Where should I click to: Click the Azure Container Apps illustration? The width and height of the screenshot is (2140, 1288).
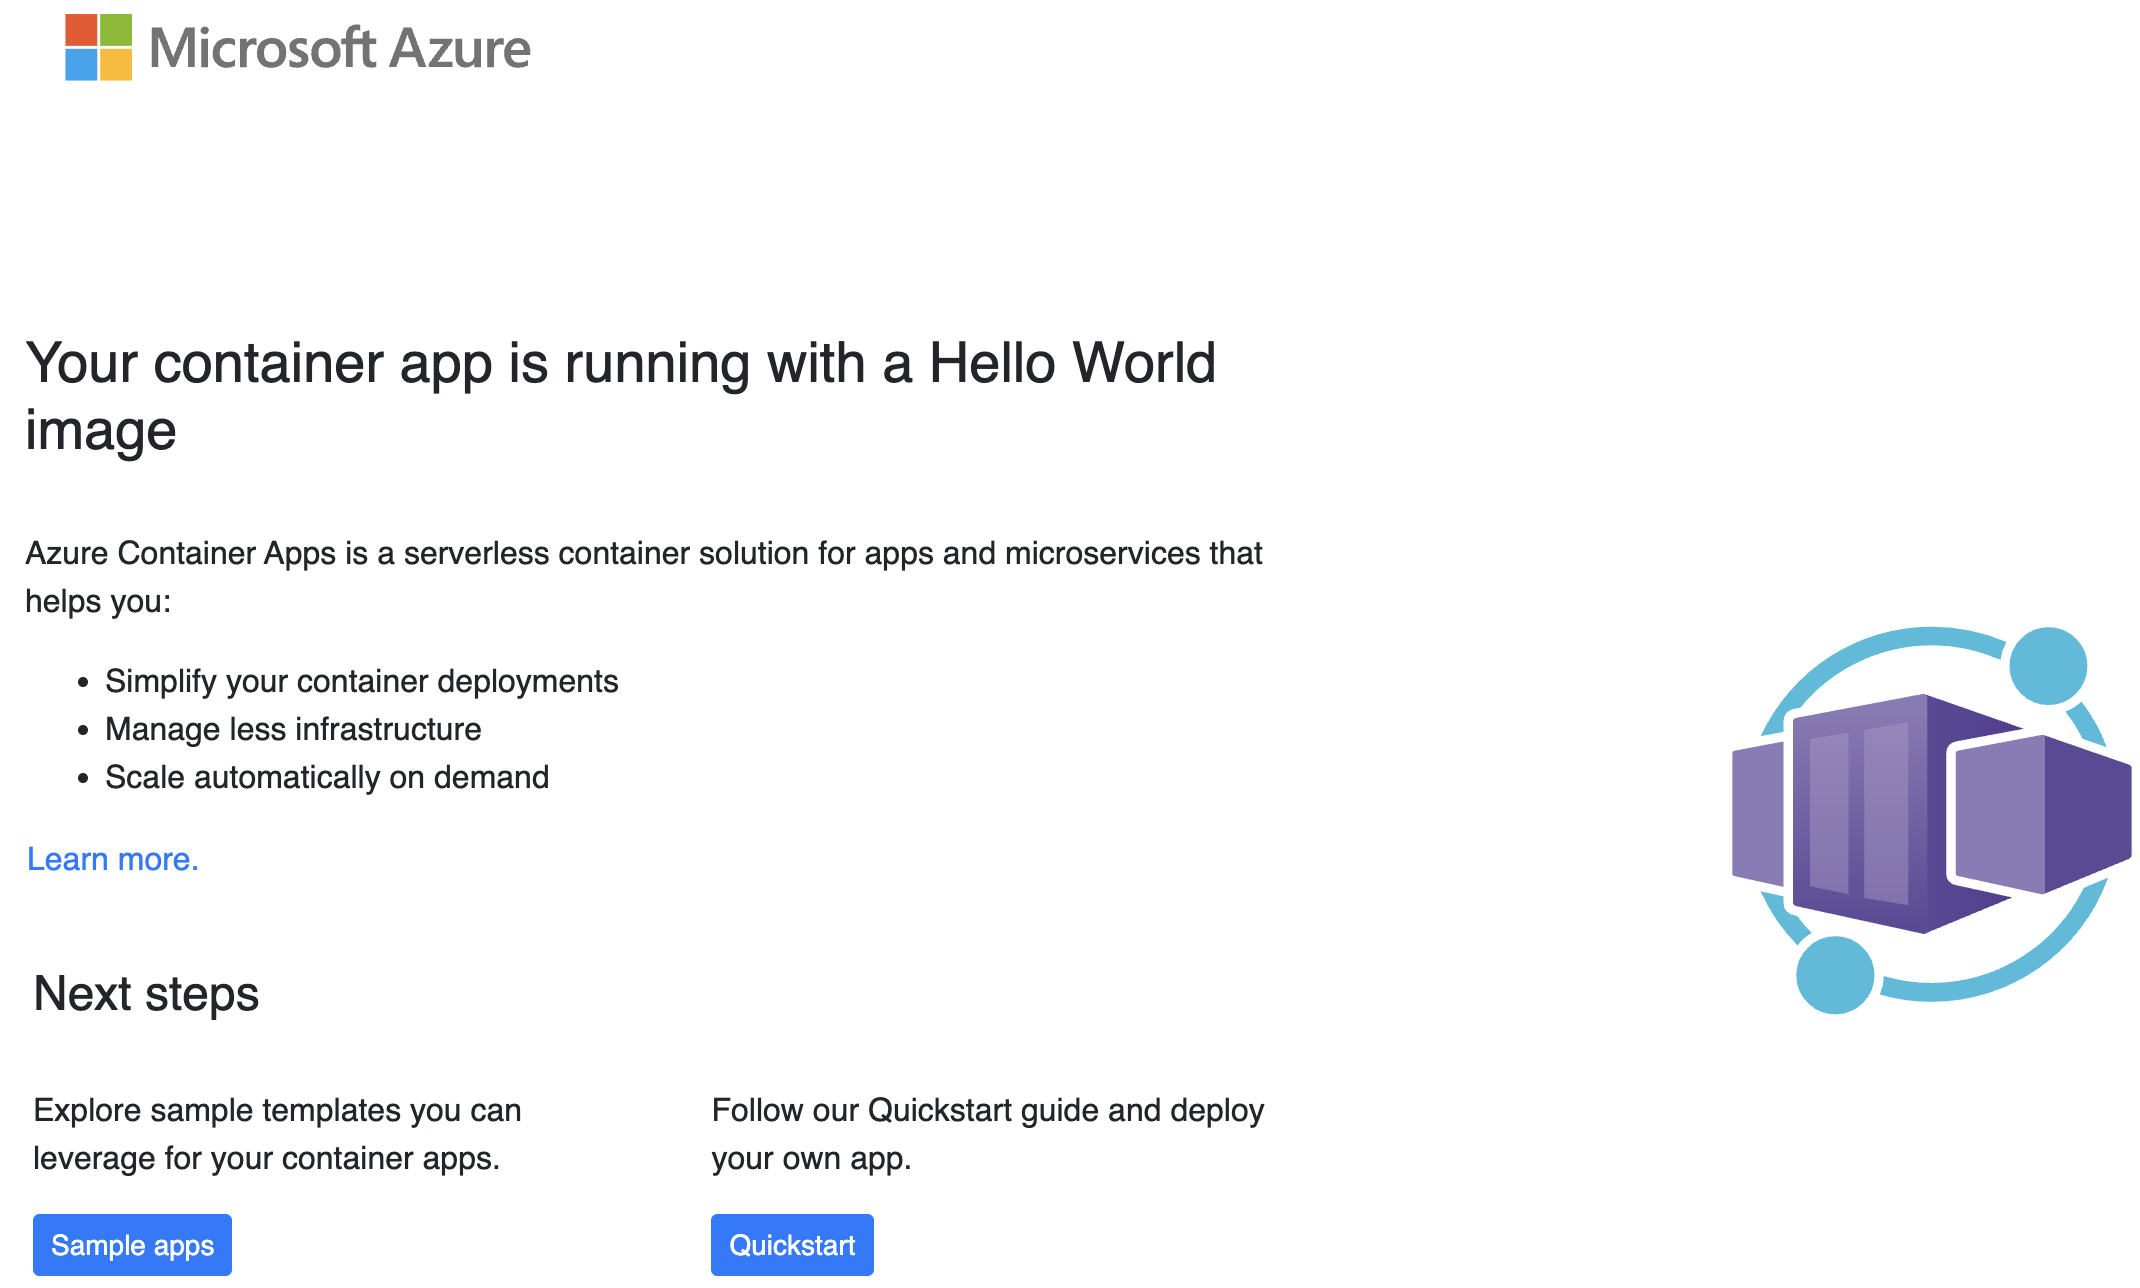pos(1931,820)
